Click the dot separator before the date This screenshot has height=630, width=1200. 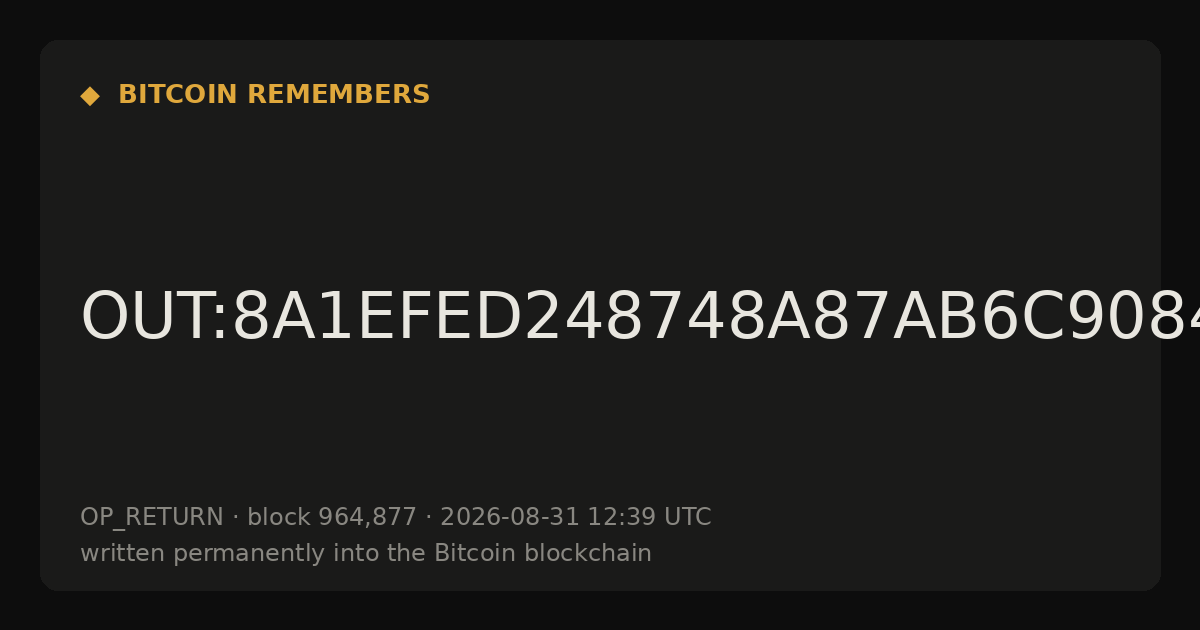(x=429, y=518)
